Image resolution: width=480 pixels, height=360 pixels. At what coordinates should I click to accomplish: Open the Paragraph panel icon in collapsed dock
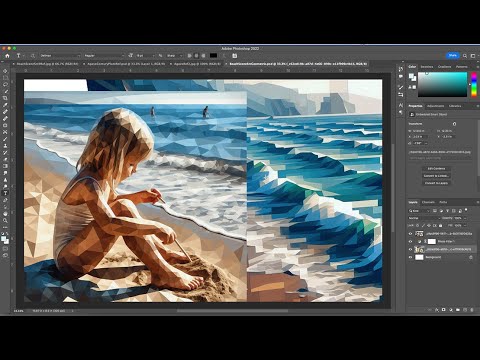click(x=401, y=112)
